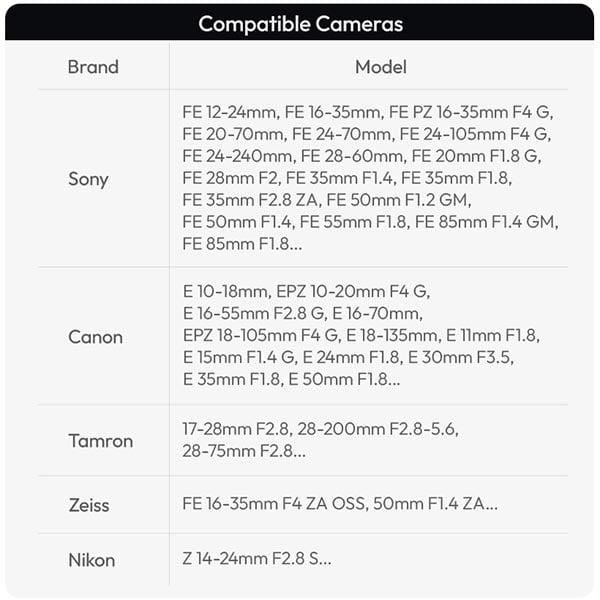Image resolution: width=600 pixels, height=600 pixels.
Task: Click the Zeiss brand cell
Action: pyautogui.click(x=89, y=505)
